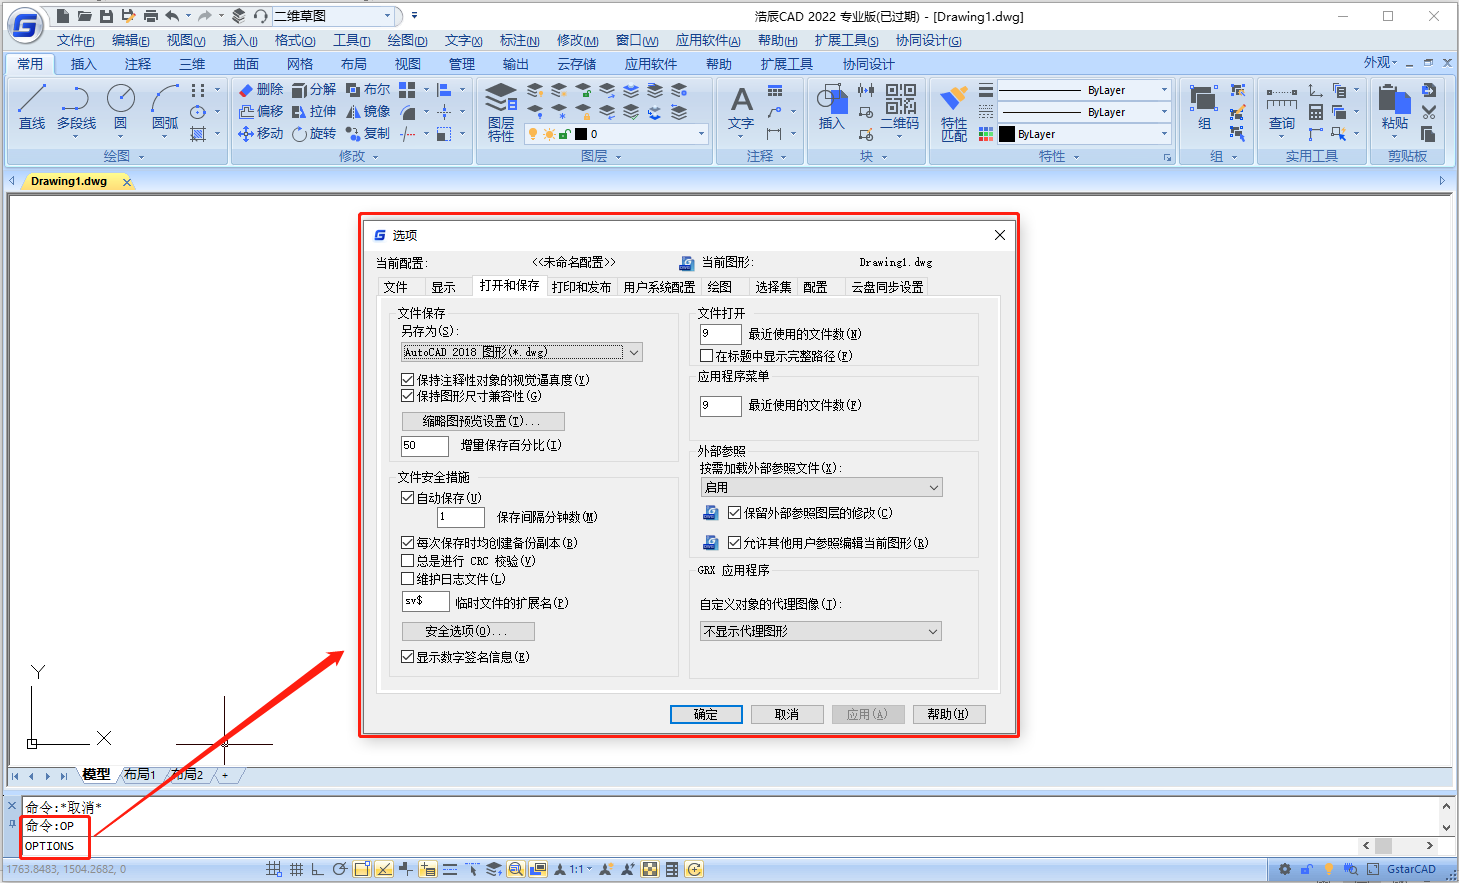Screen dimensions: 1459x883
Task: Activate the 特性匹配 match properties brush
Action: pos(954,112)
